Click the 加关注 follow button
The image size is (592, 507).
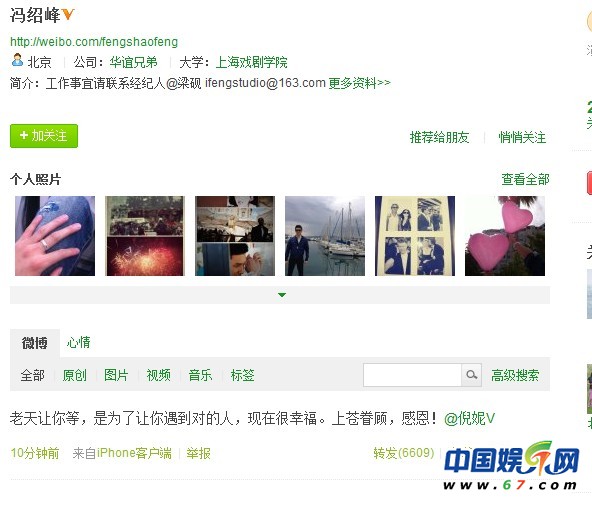[x=44, y=136]
